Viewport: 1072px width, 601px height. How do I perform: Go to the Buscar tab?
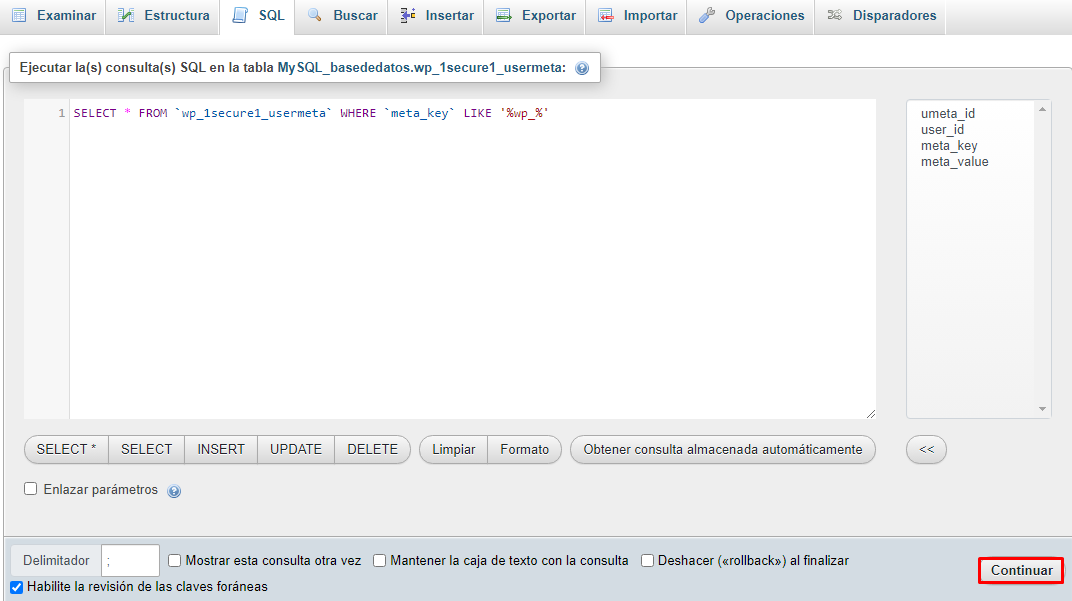click(341, 16)
